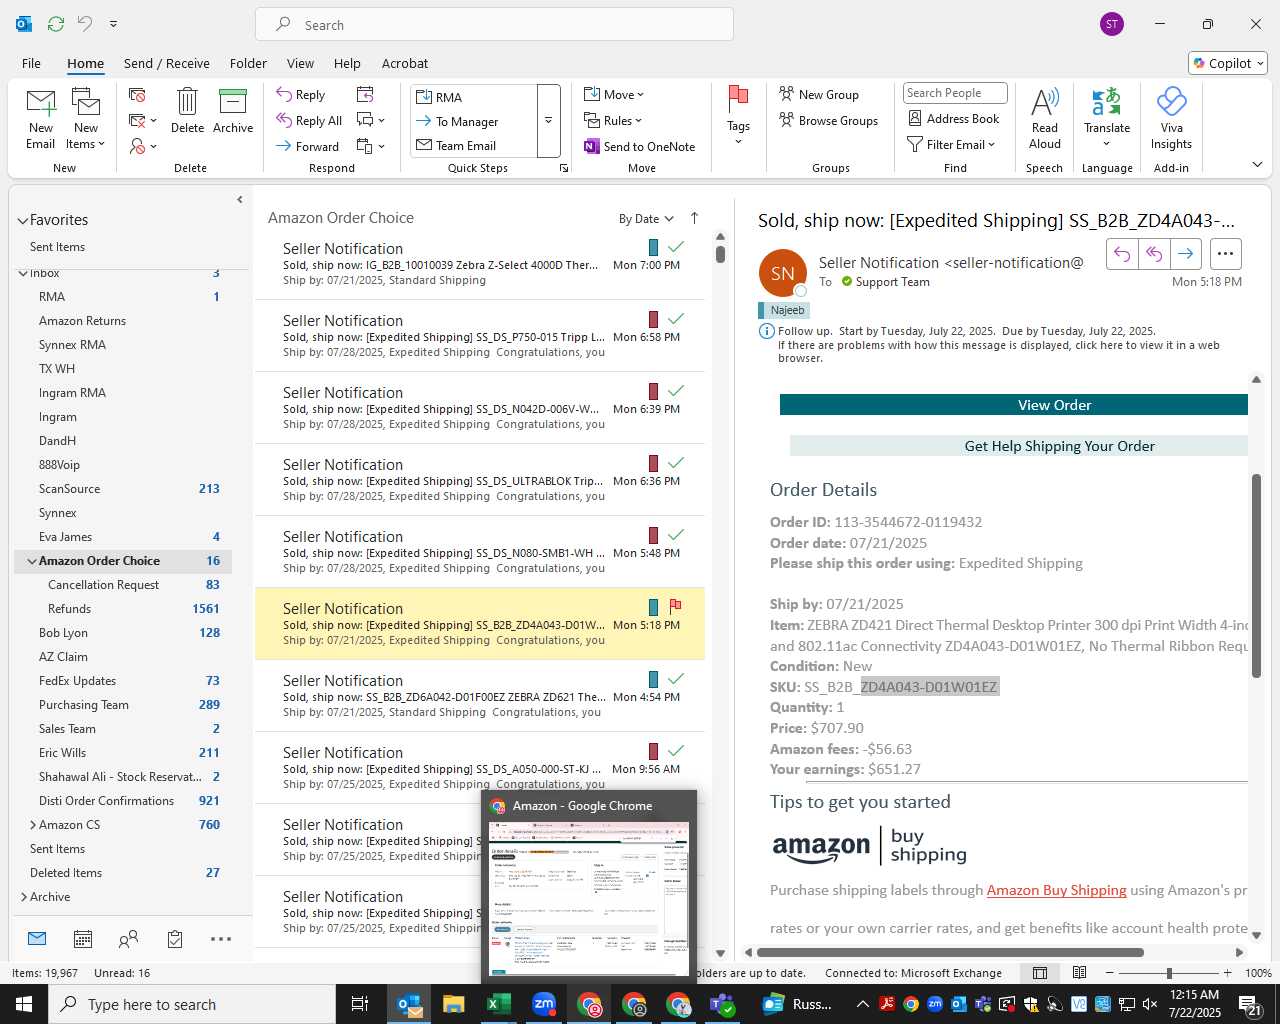Click Browse Groups
The width and height of the screenshot is (1280, 1024).
point(828,121)
